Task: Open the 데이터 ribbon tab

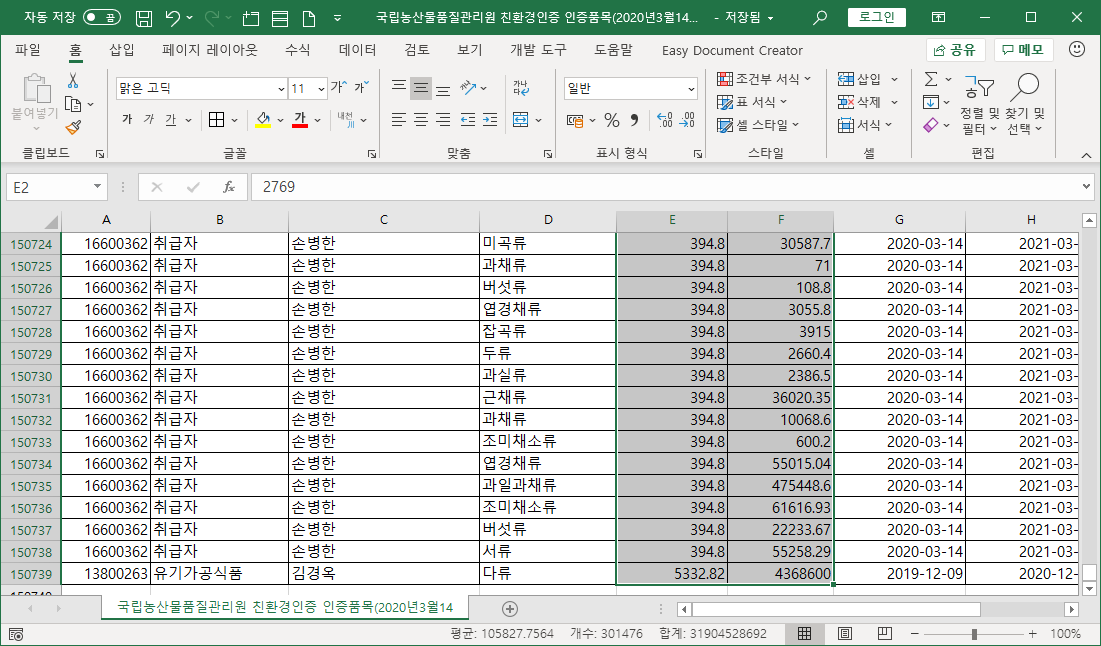Action: coord(357,50)
